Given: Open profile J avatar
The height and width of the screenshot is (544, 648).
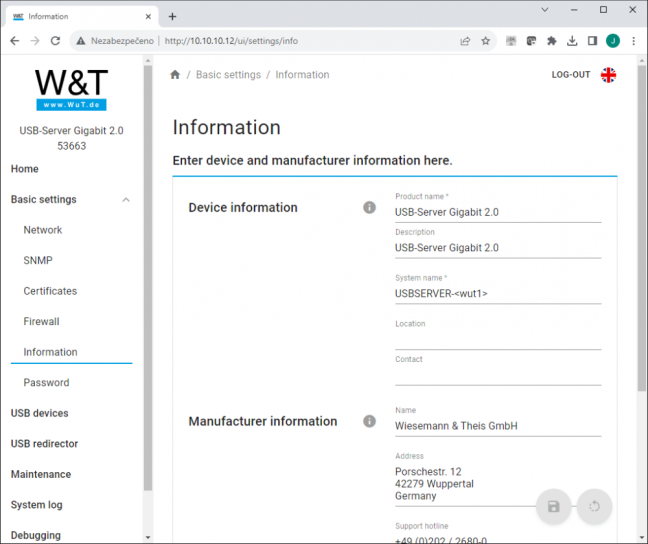Looking at the screenshot, I should pos(613,41).
